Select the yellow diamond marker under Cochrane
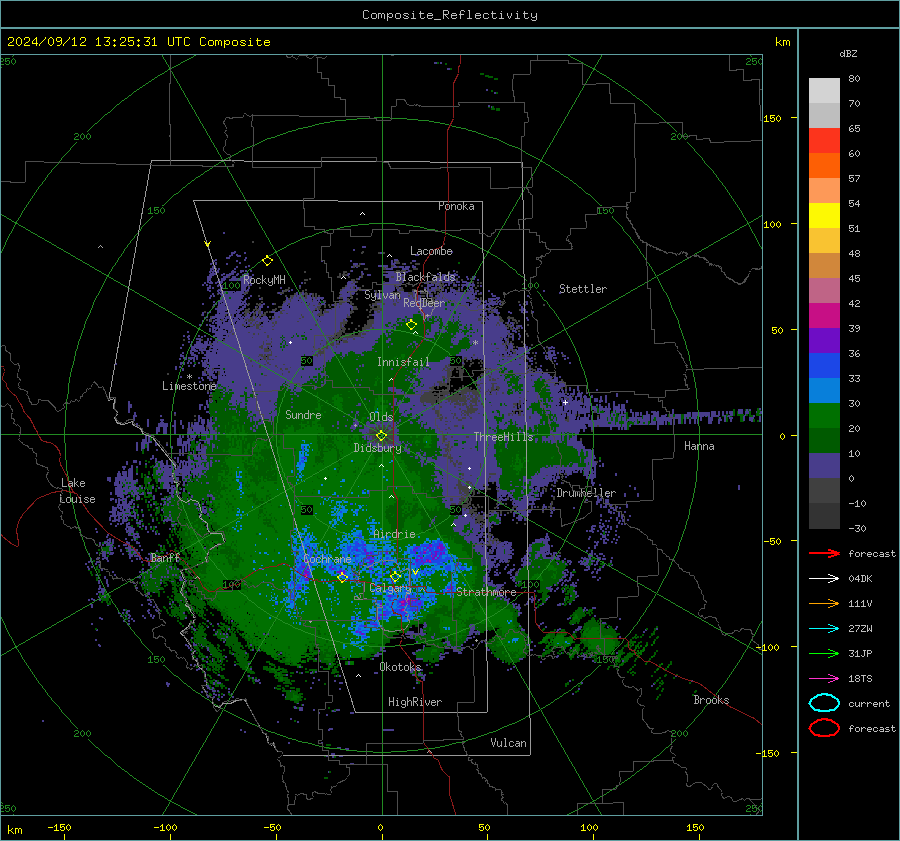900x841 pixels. click(342, 577)
